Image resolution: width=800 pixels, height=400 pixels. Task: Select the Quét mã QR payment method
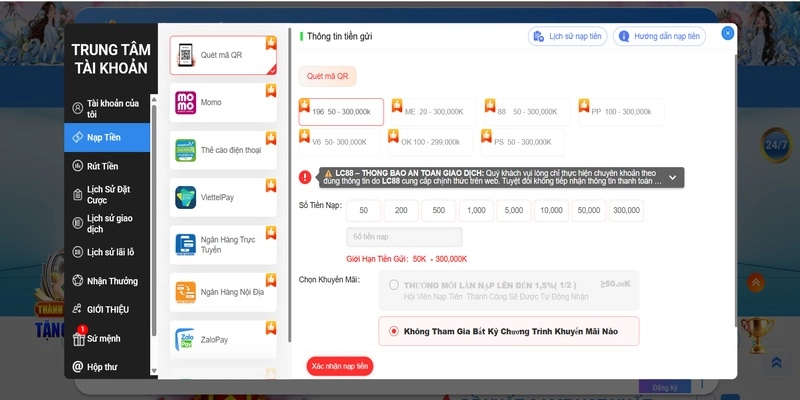pyautogui.click(x=223, y=55)
